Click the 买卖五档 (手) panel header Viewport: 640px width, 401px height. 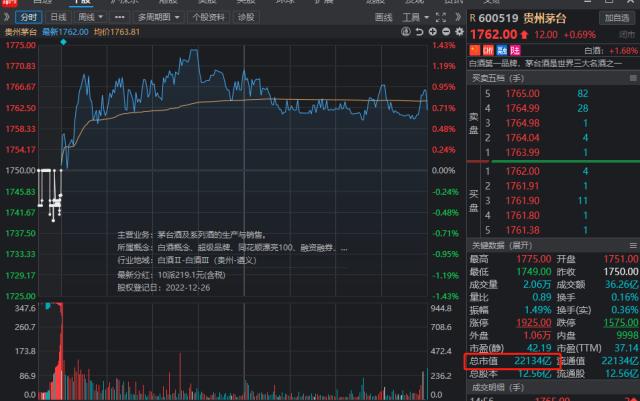point(498,78)
